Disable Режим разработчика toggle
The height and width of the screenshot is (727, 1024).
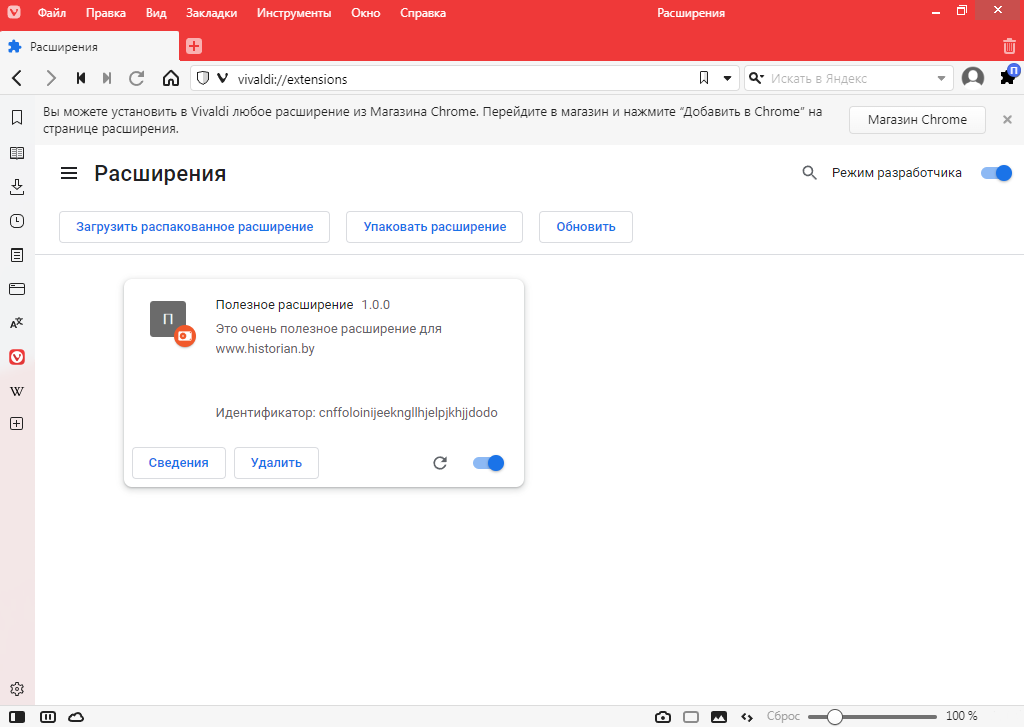tap(996, 173)
